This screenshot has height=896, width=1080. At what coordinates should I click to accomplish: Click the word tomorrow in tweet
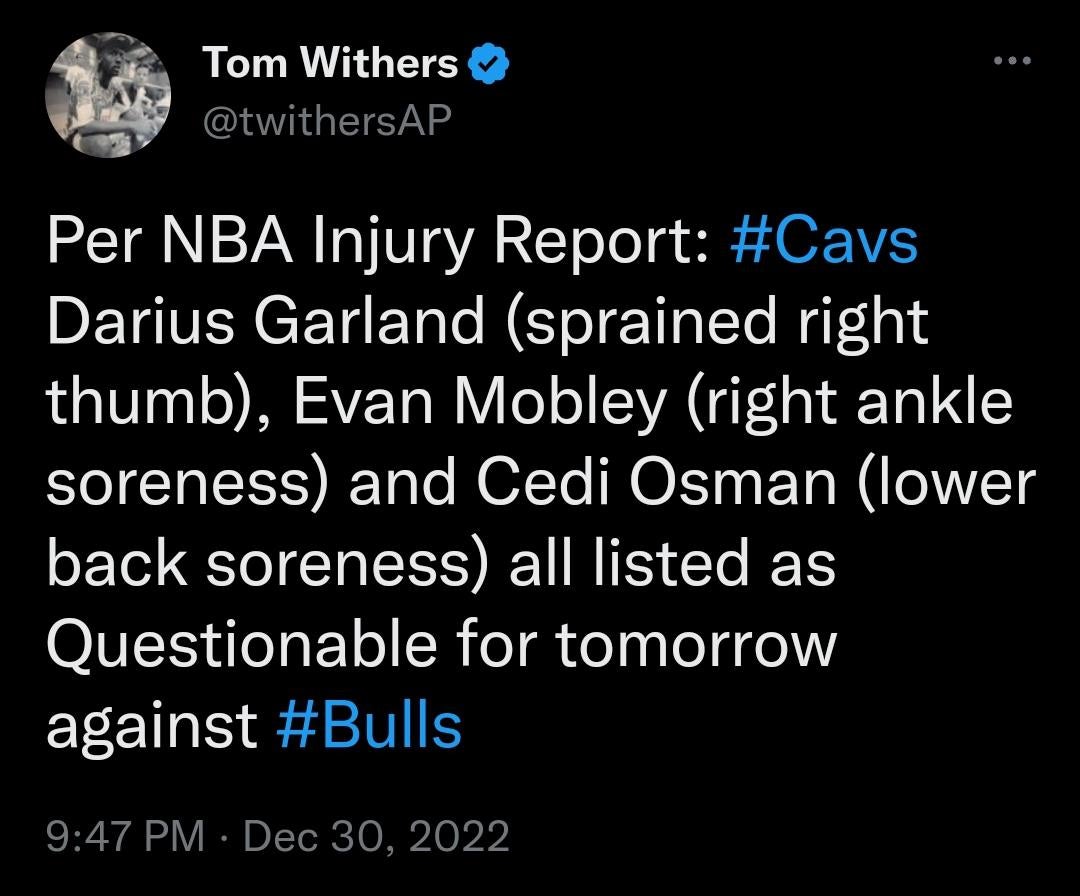[695, 645]
